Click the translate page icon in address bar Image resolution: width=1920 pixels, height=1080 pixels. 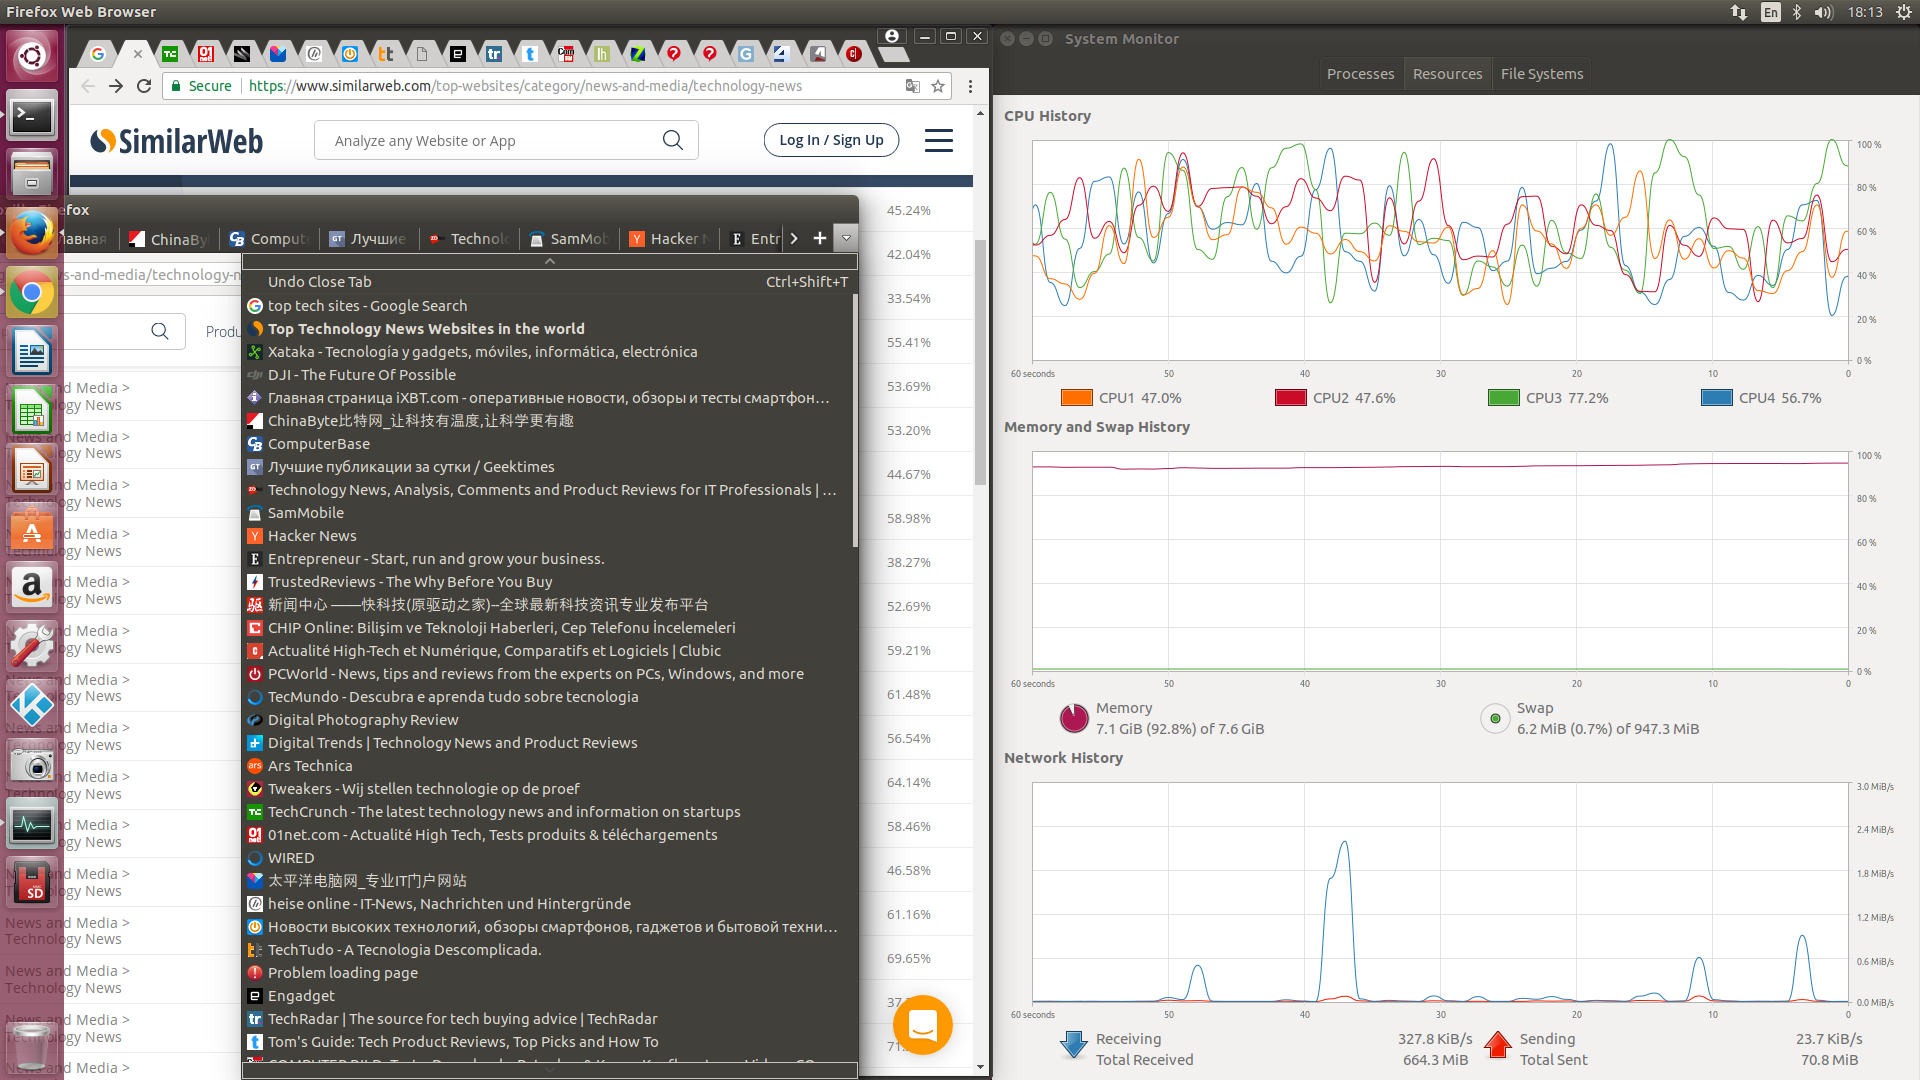tap(912, 86)
